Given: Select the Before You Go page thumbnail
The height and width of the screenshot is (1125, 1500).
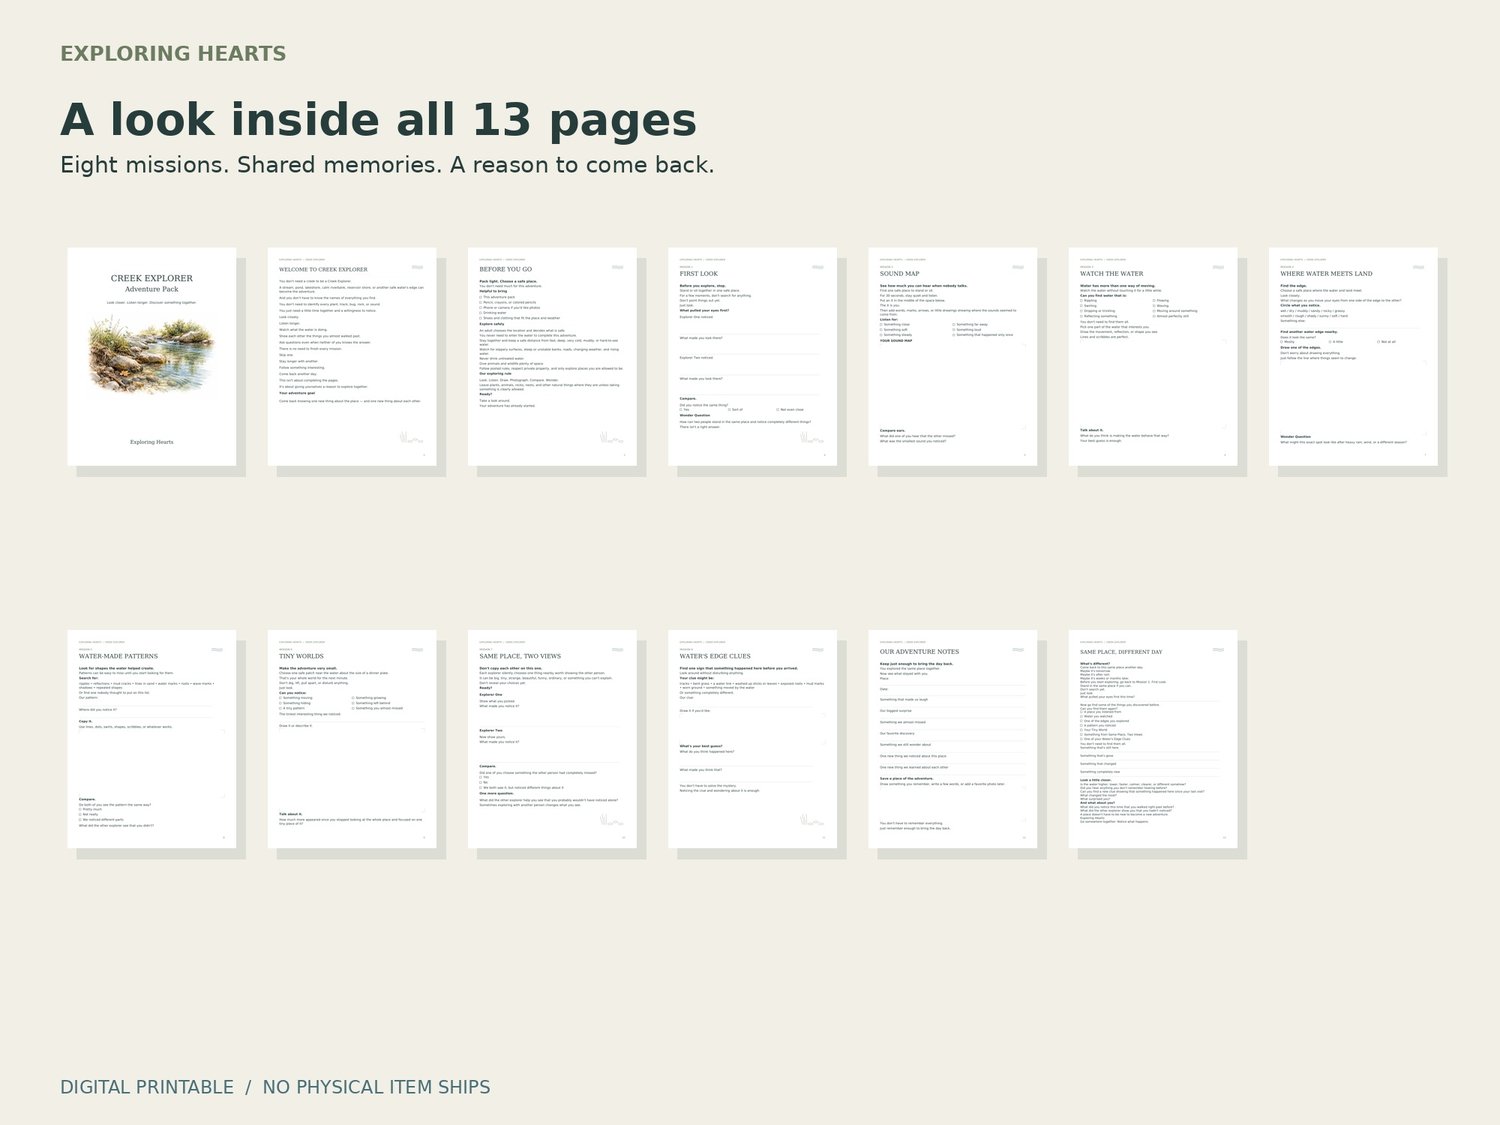Looking at the screenshot, I should point(552,357).
